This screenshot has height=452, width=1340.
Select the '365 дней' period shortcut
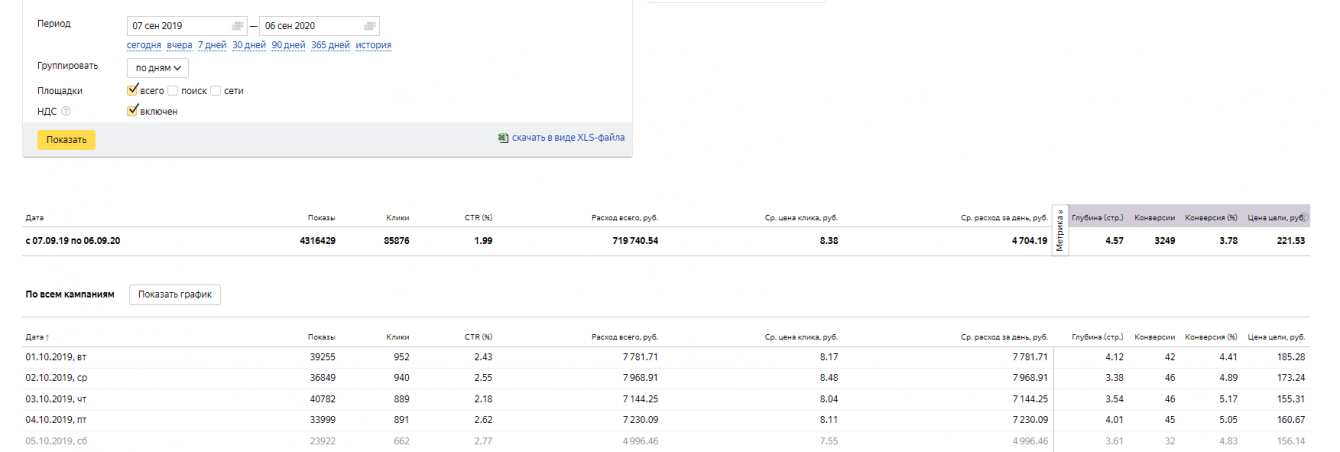[x=331, y=45]
